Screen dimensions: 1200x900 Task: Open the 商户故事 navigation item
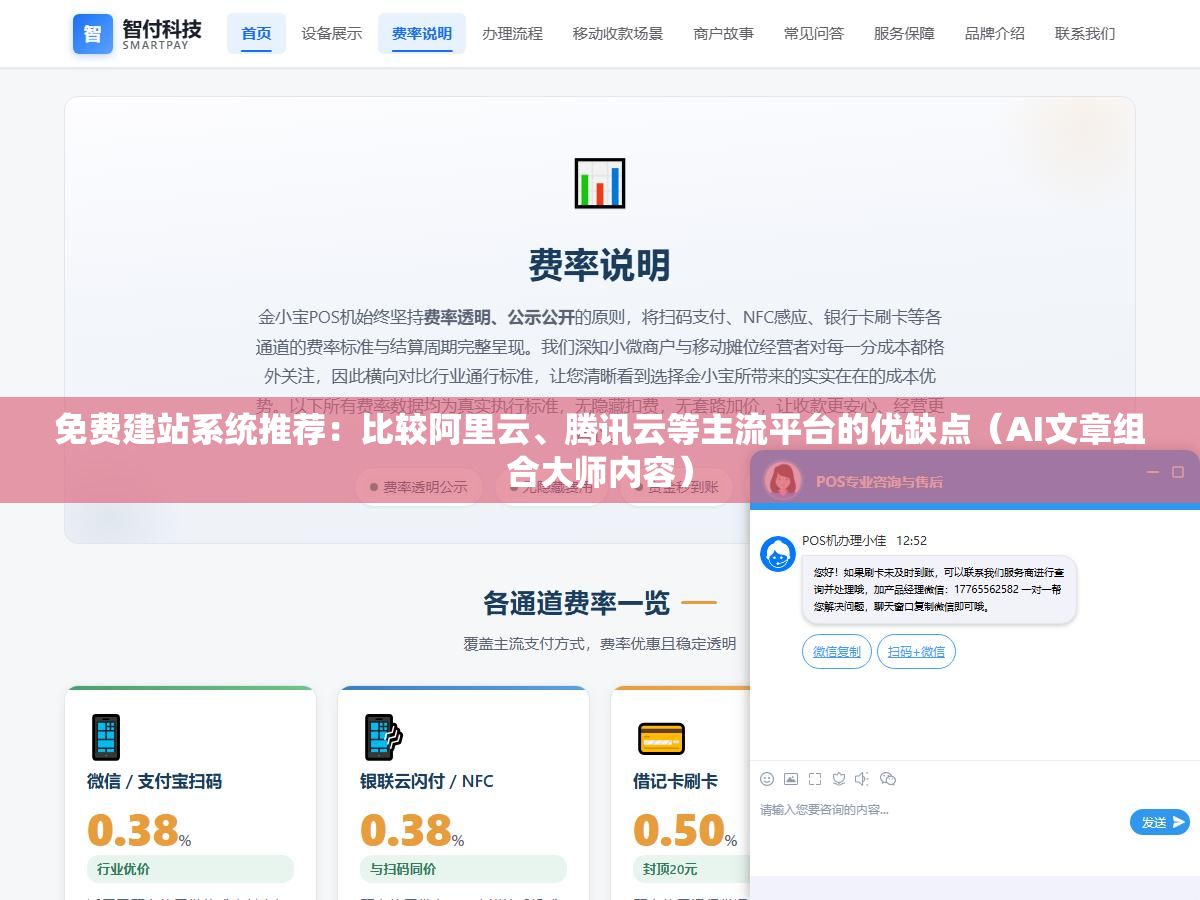click(724, 33)
